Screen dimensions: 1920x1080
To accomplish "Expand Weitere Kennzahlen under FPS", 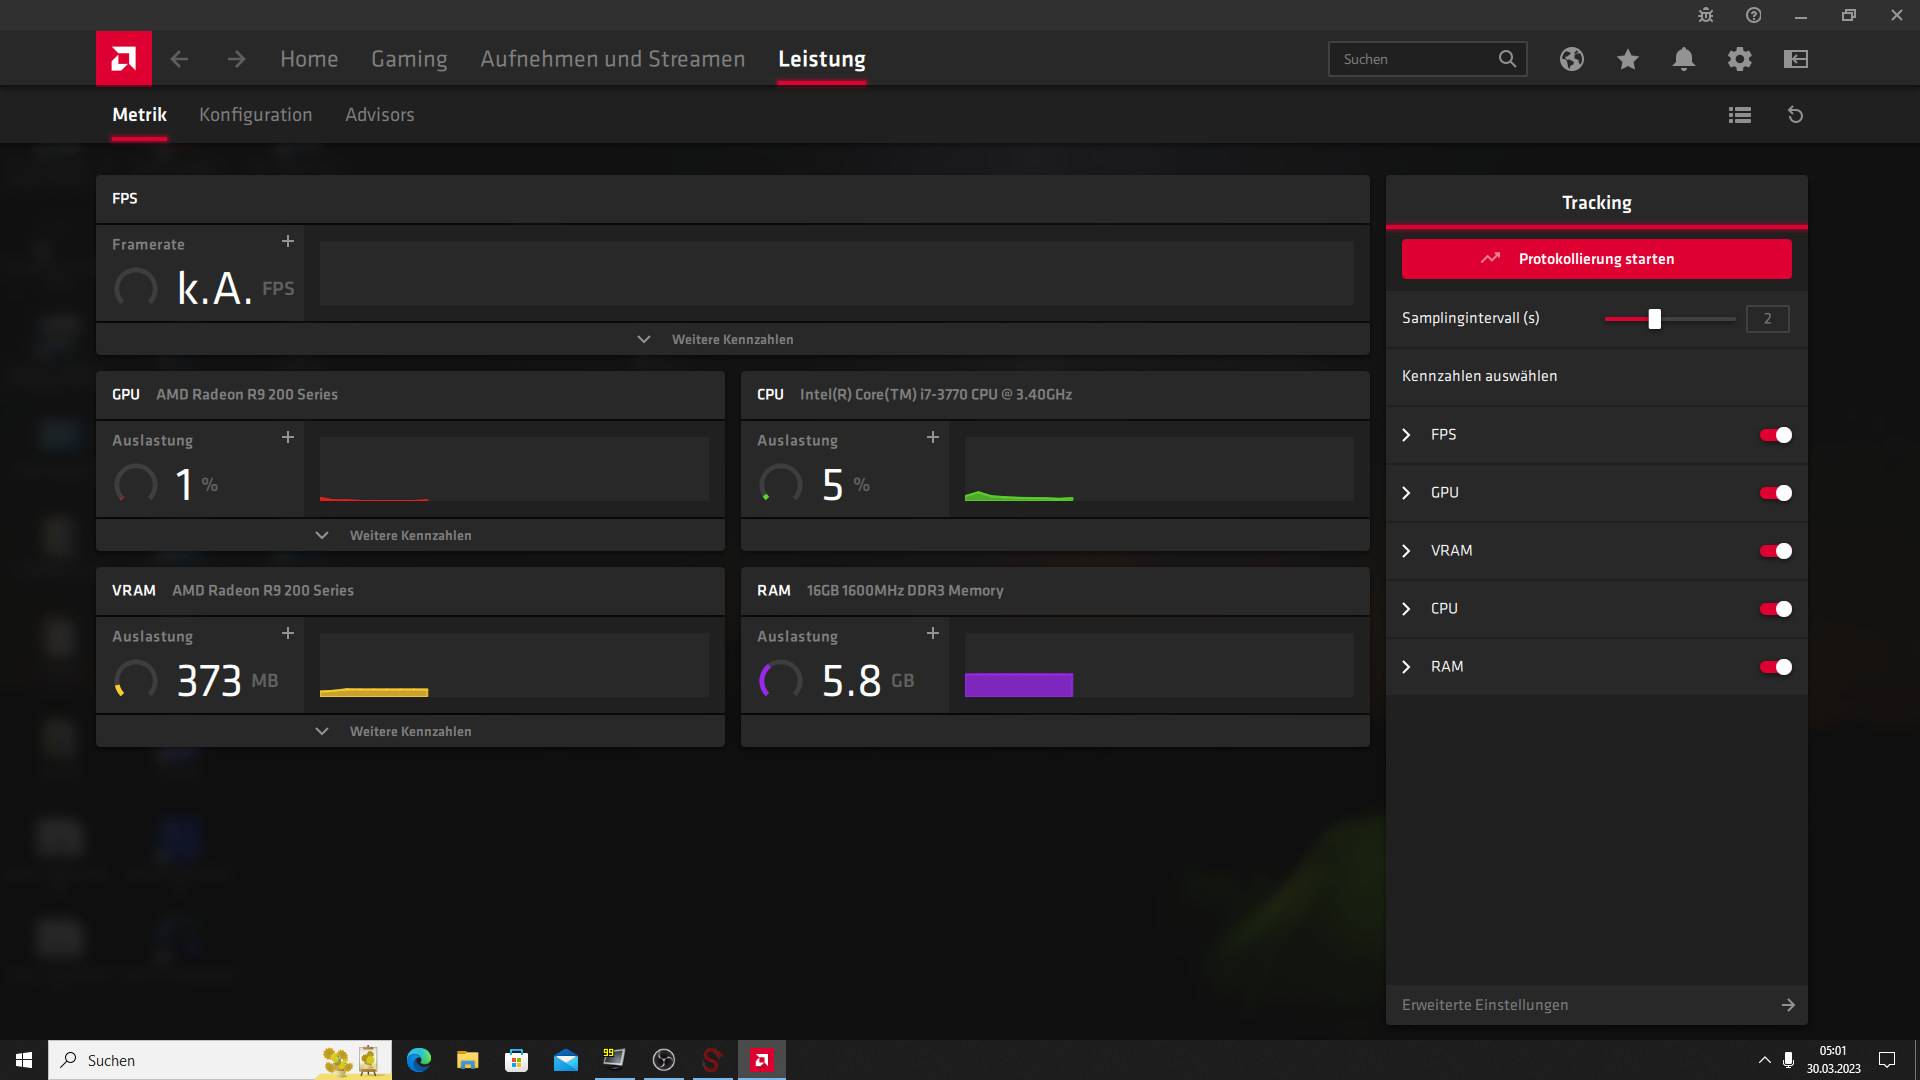I will click(732, 339).
